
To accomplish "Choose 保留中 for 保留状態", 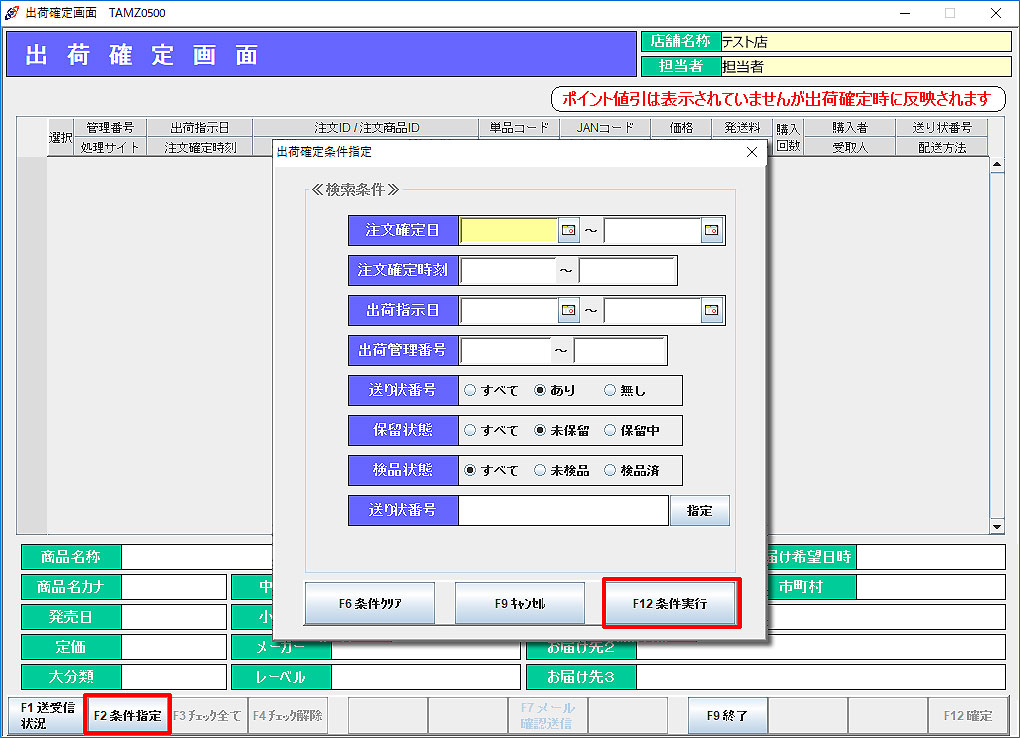I will [x=610, y=430].
